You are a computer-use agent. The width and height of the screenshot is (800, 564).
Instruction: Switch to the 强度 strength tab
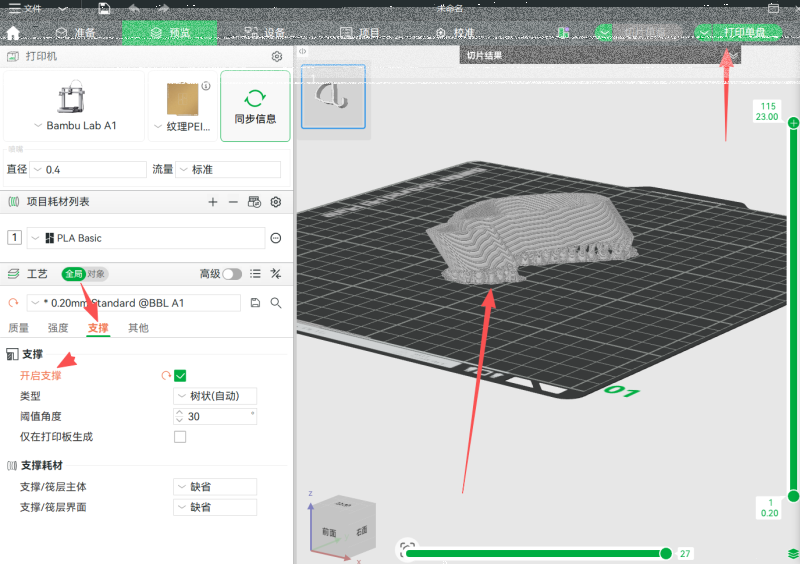point(58,328)
